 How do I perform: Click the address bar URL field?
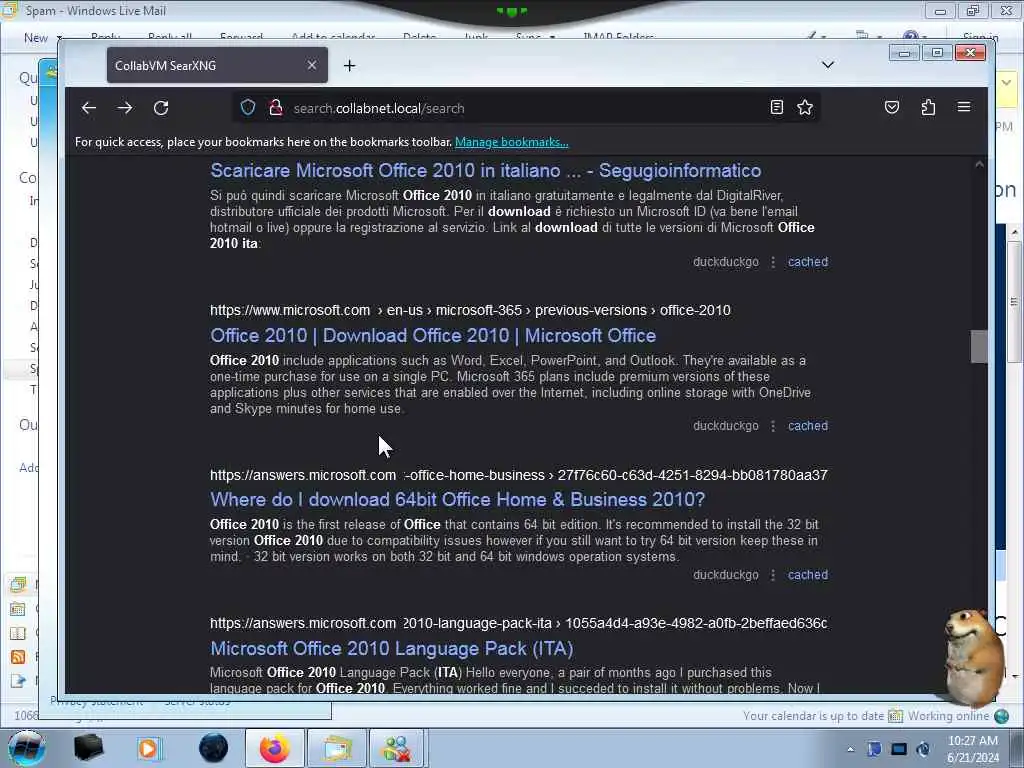point(526,108)
